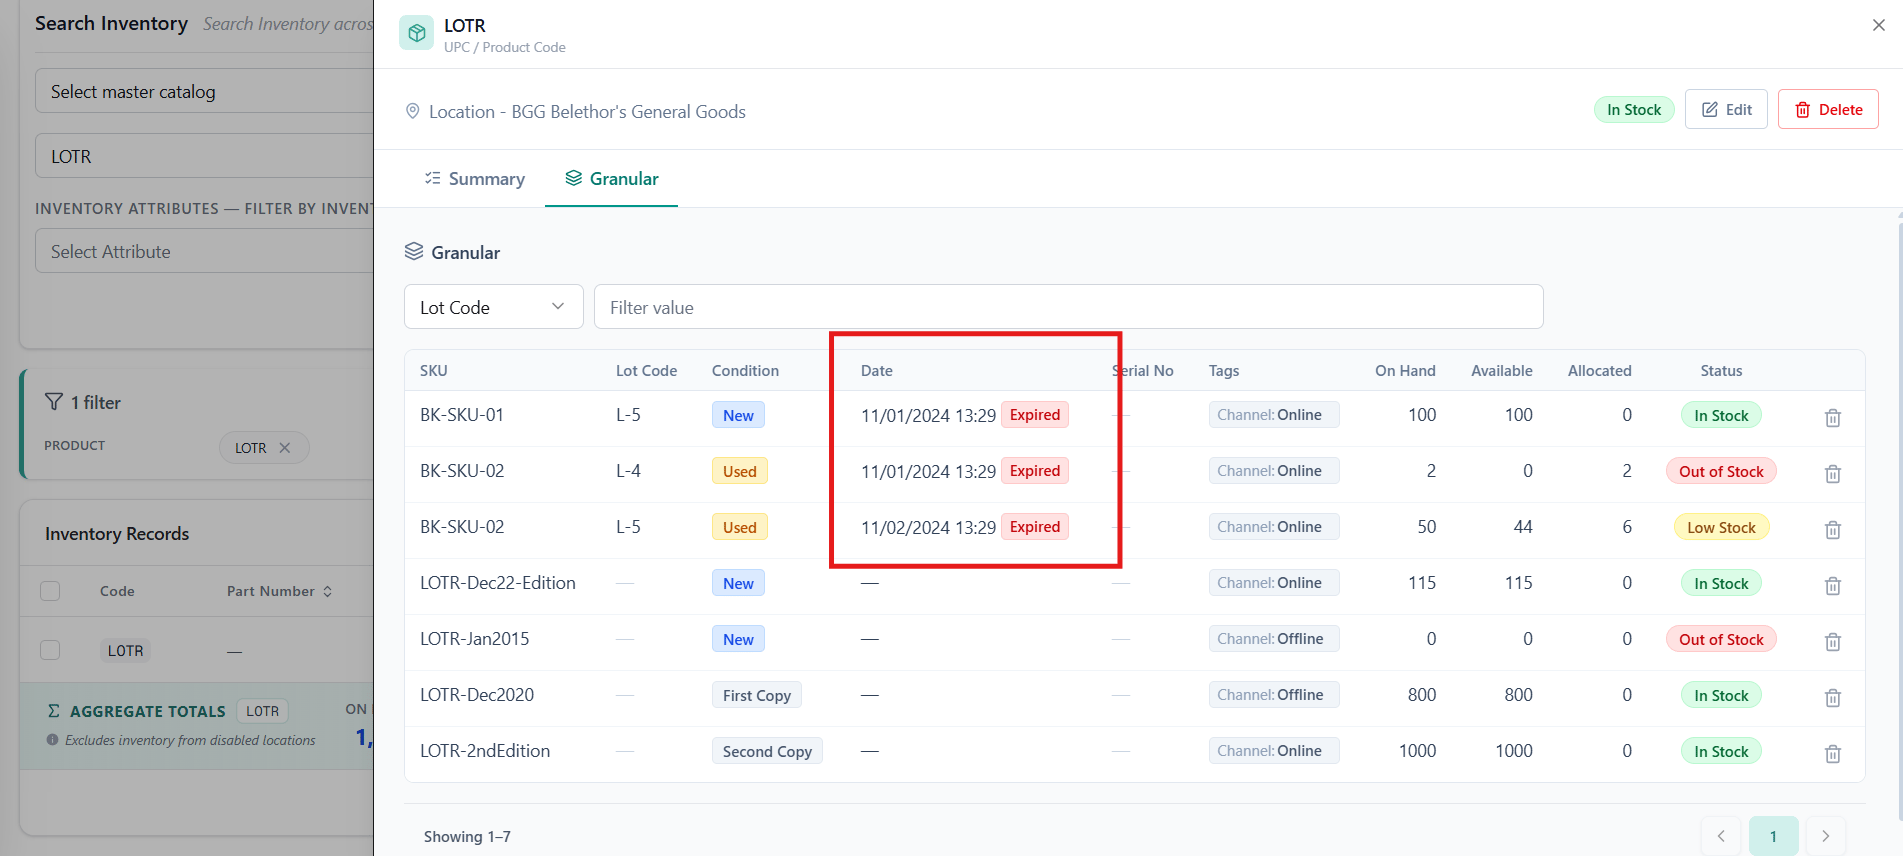Viewport: 1903px width, 856px height.
Task: Remove the LOTR-Dec22-Edition row via trash icon
Action: click(x=1832, y=585)
